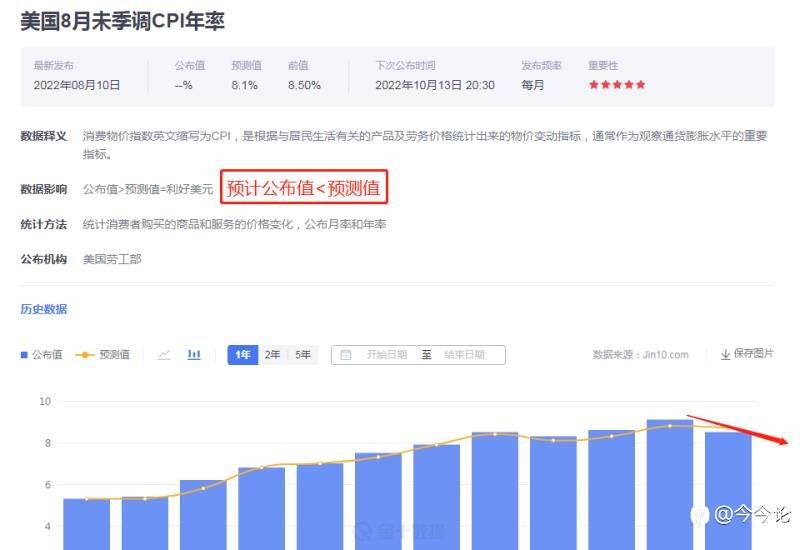800x550 pixels.
Task: Click the 数据释义 label
Action: pos(44,136)
